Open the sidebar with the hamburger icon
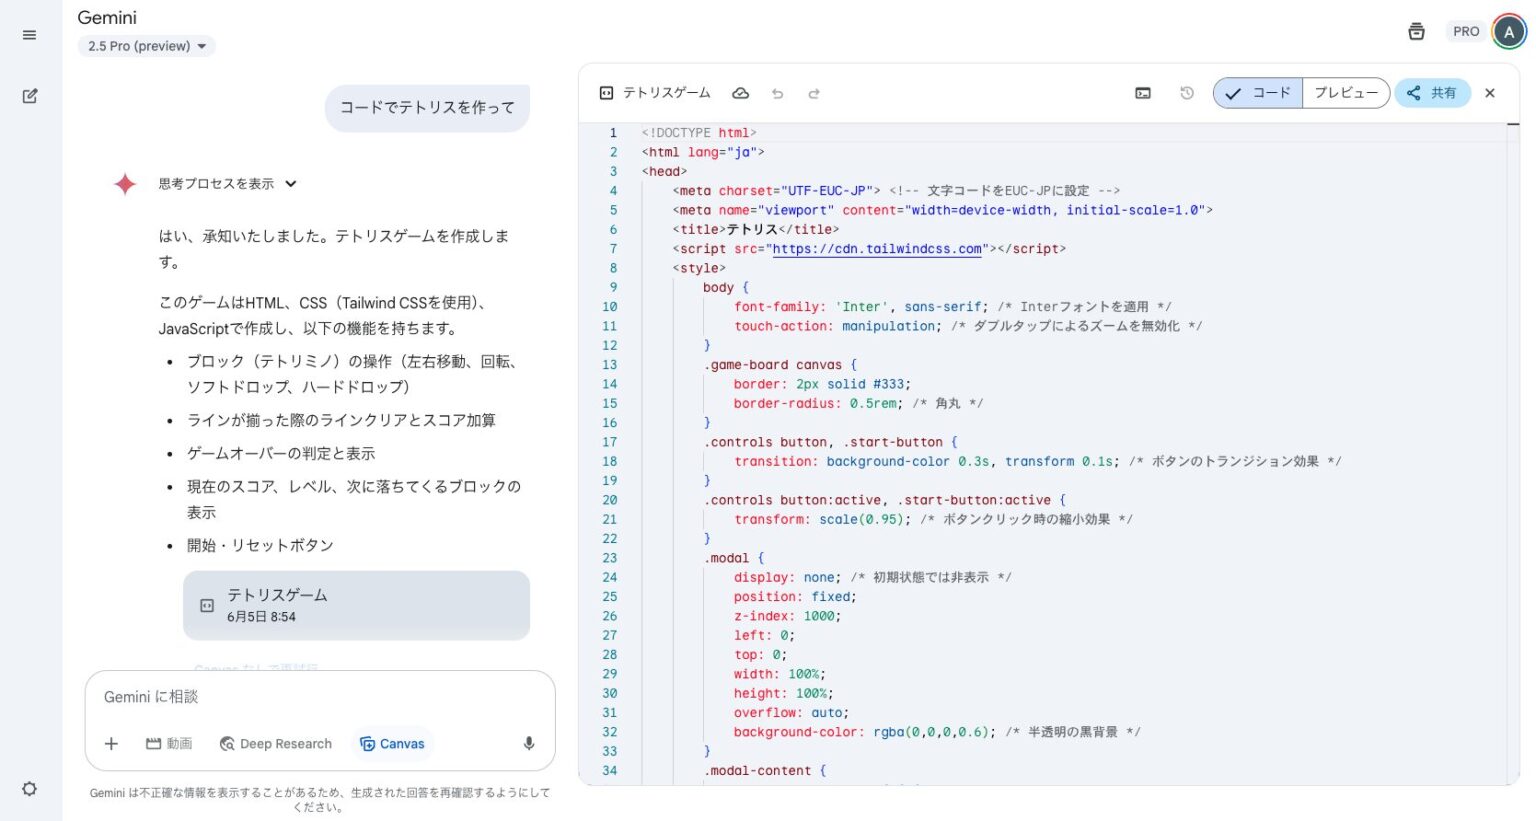 [30, 34]
